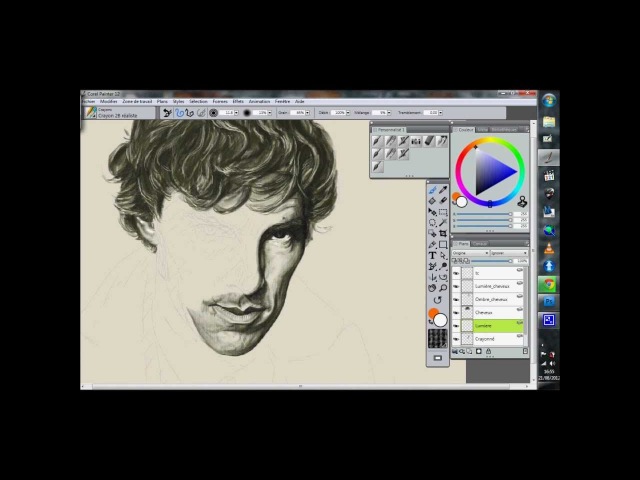Viewport: 640px width, 480px height.
Task: Select the Pen tool
Action: tap(432, 244)
